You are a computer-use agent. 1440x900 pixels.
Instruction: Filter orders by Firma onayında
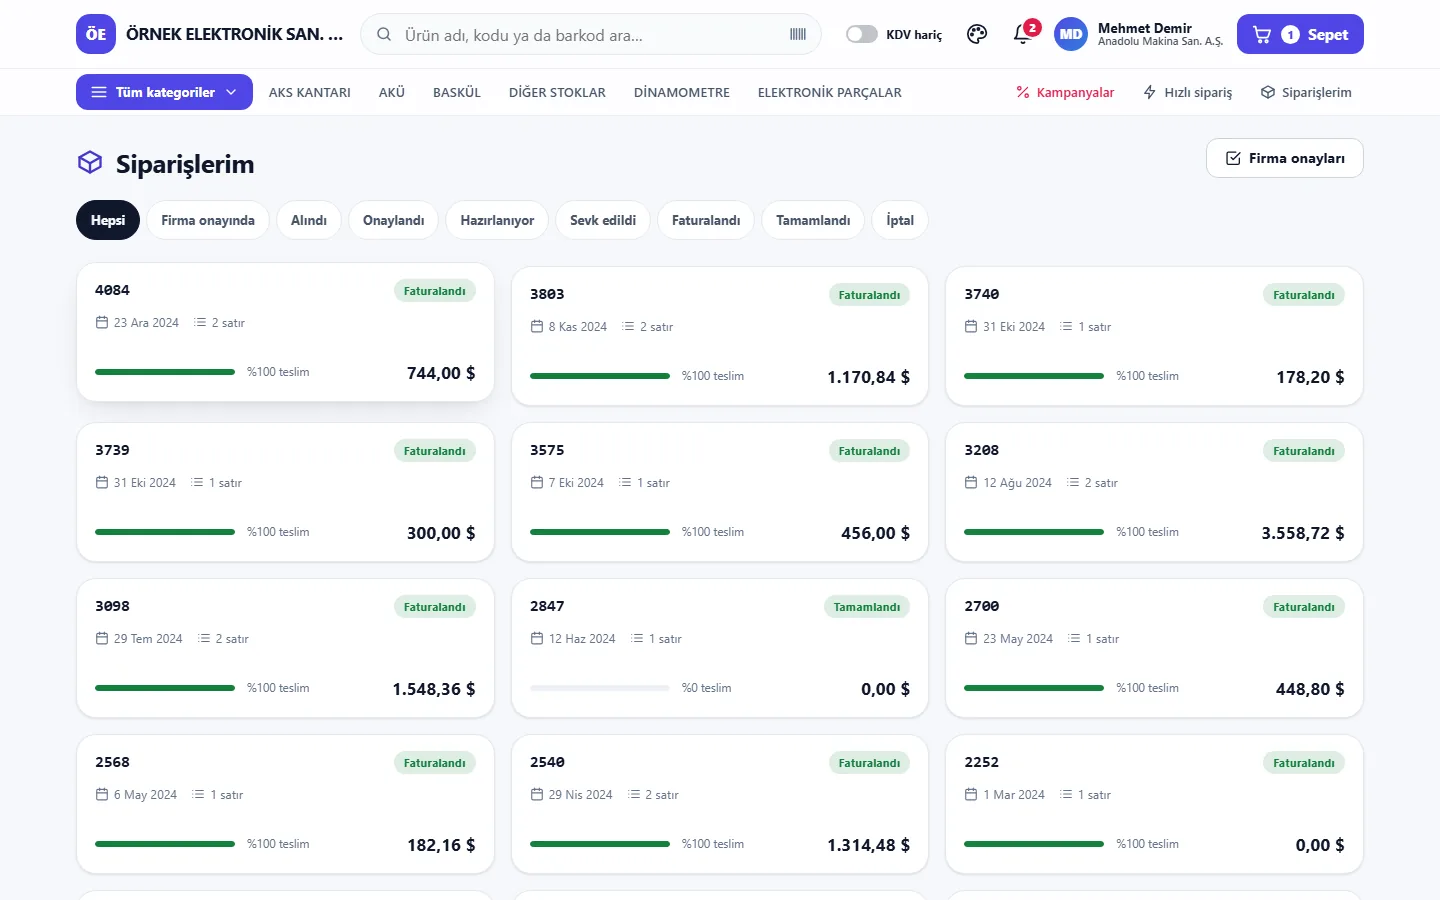pyautogui.click(x=208, y=220)
